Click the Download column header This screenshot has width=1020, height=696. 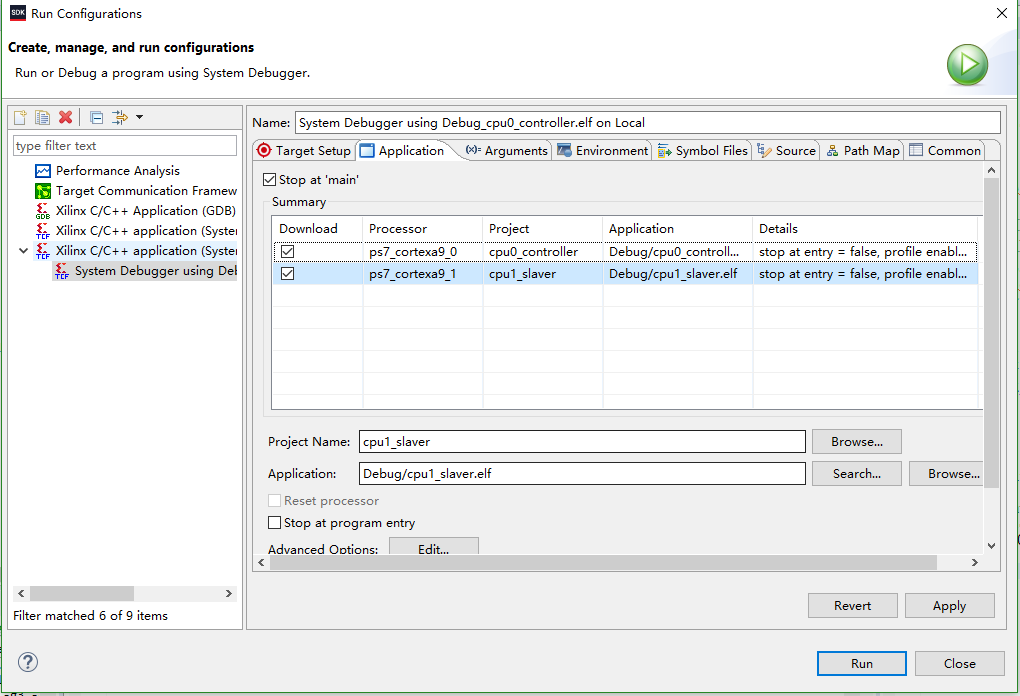point(317,228)
